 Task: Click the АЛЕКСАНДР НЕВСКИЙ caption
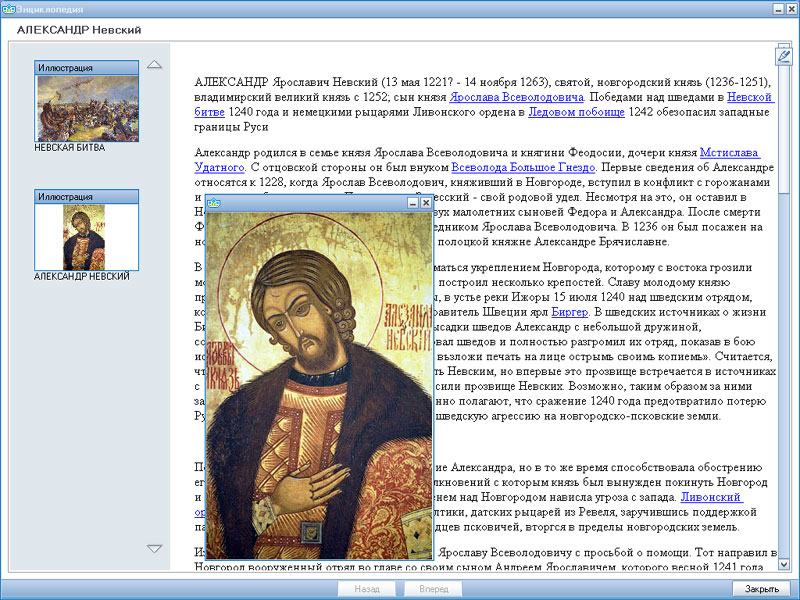[x=82, y=277]
